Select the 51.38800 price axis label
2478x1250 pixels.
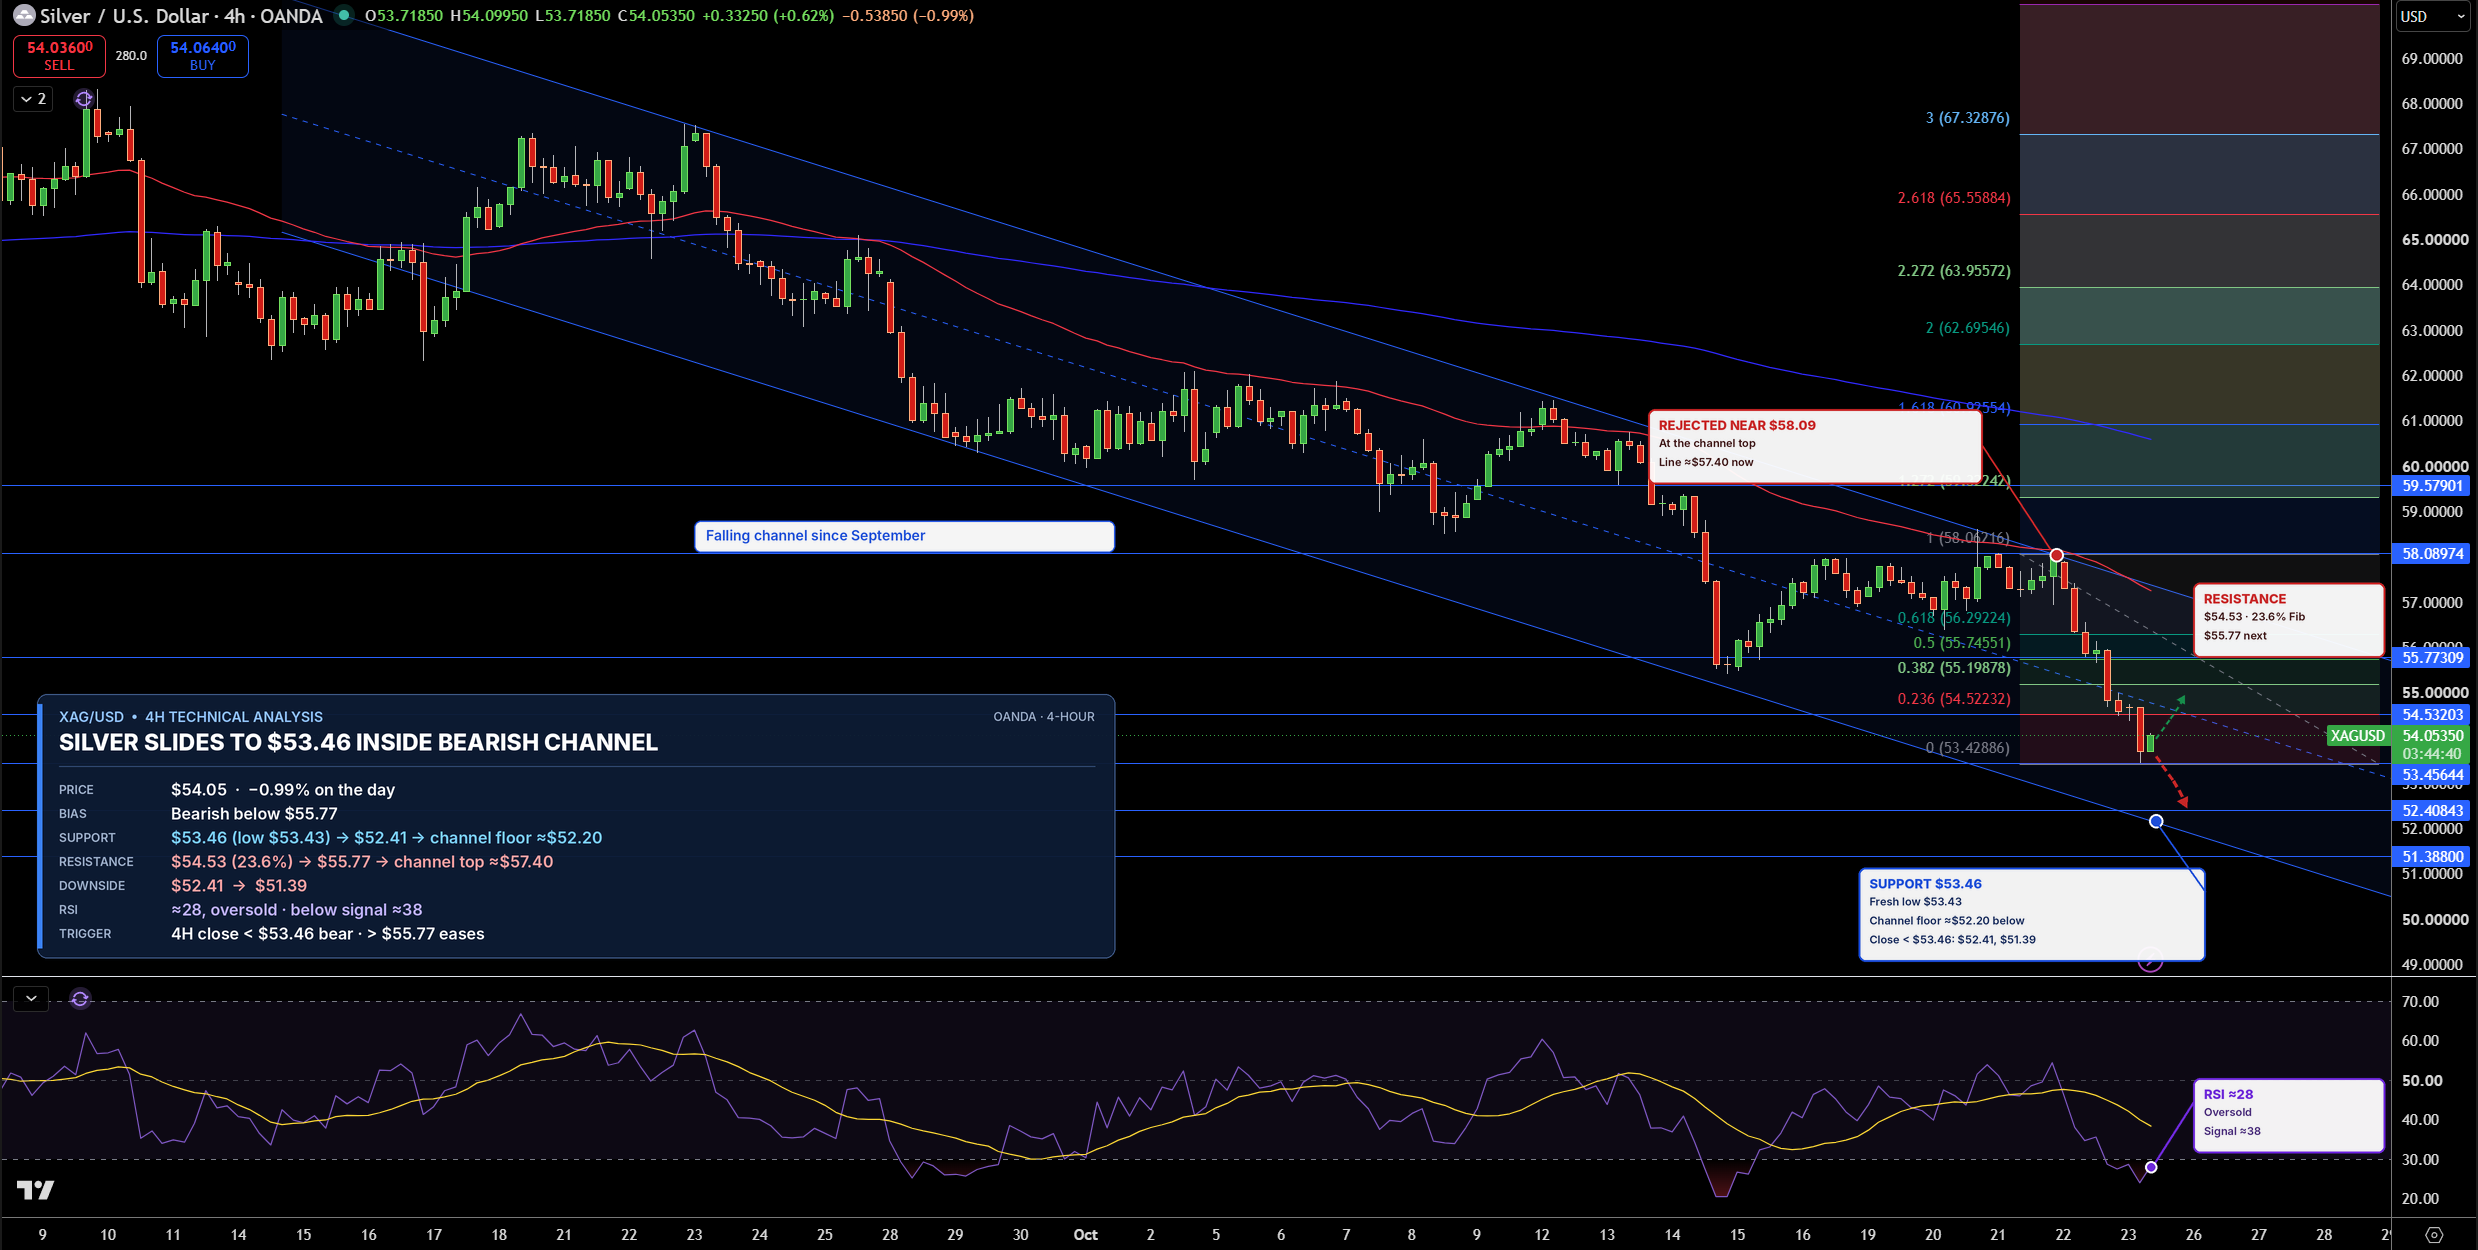pyautogui.click(x=2432, y=857)
